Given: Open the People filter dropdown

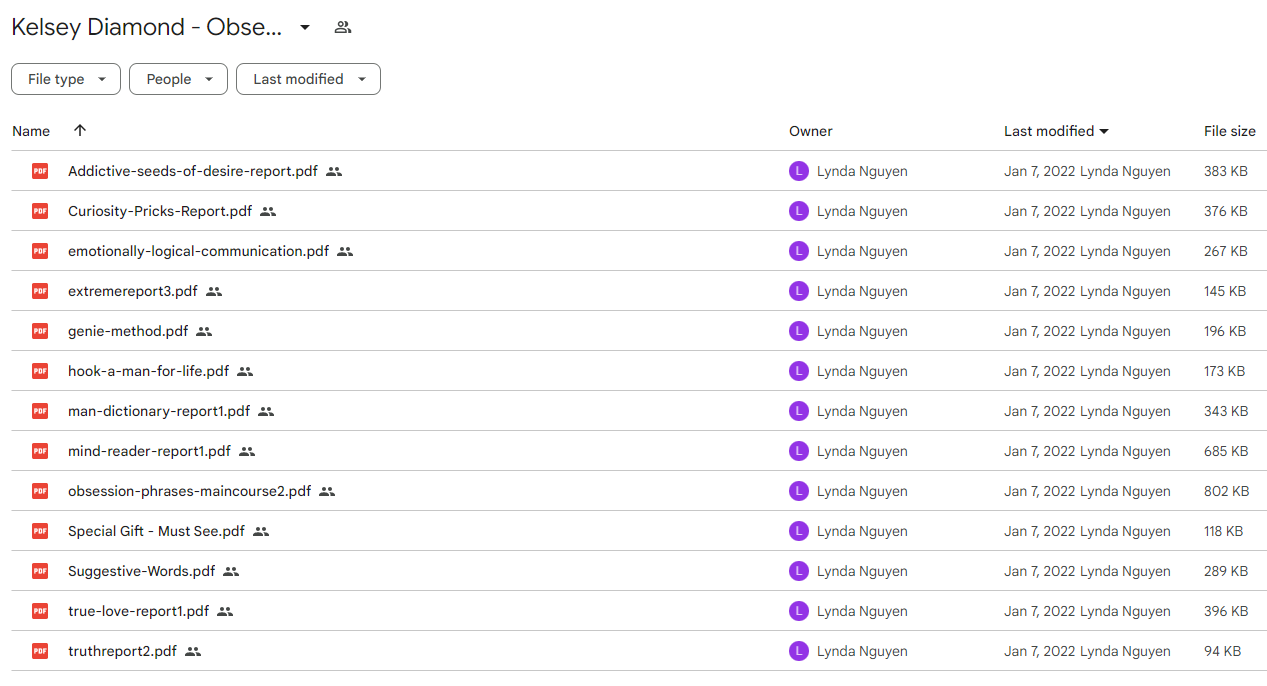Looking at the screenshot, I should 178,79.
